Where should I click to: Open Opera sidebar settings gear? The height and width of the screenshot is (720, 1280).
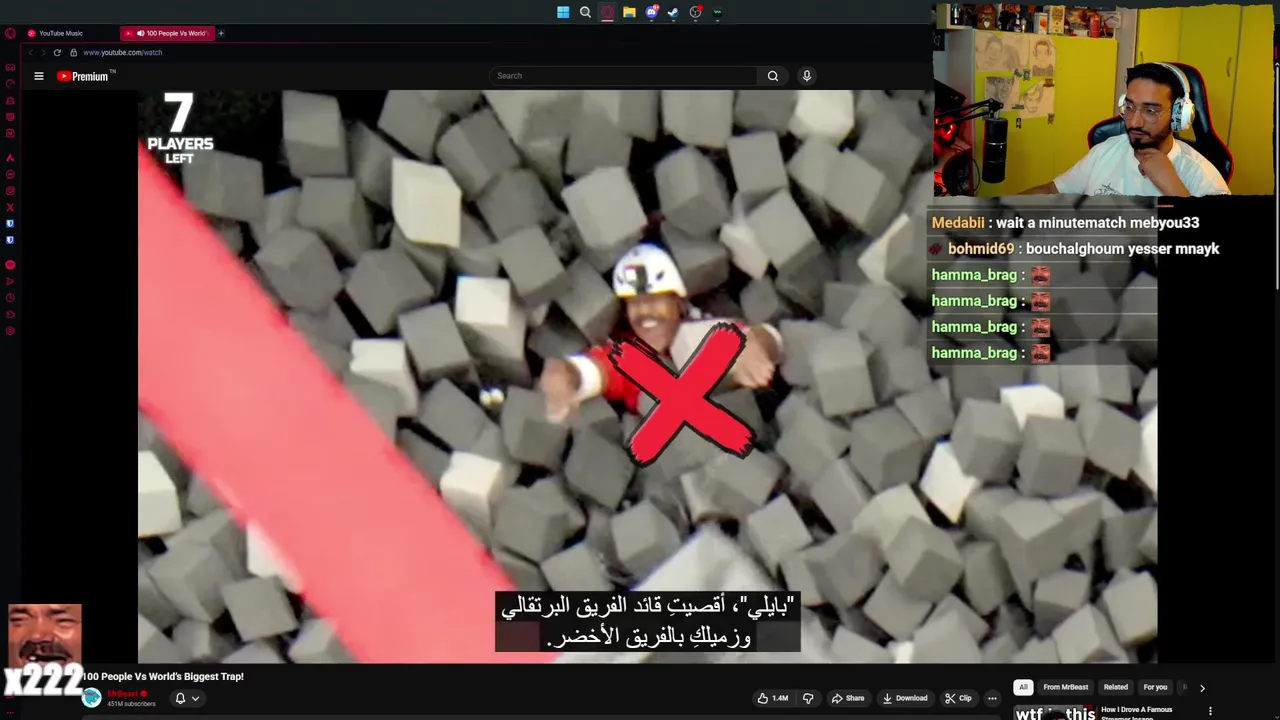coord(10,331)
